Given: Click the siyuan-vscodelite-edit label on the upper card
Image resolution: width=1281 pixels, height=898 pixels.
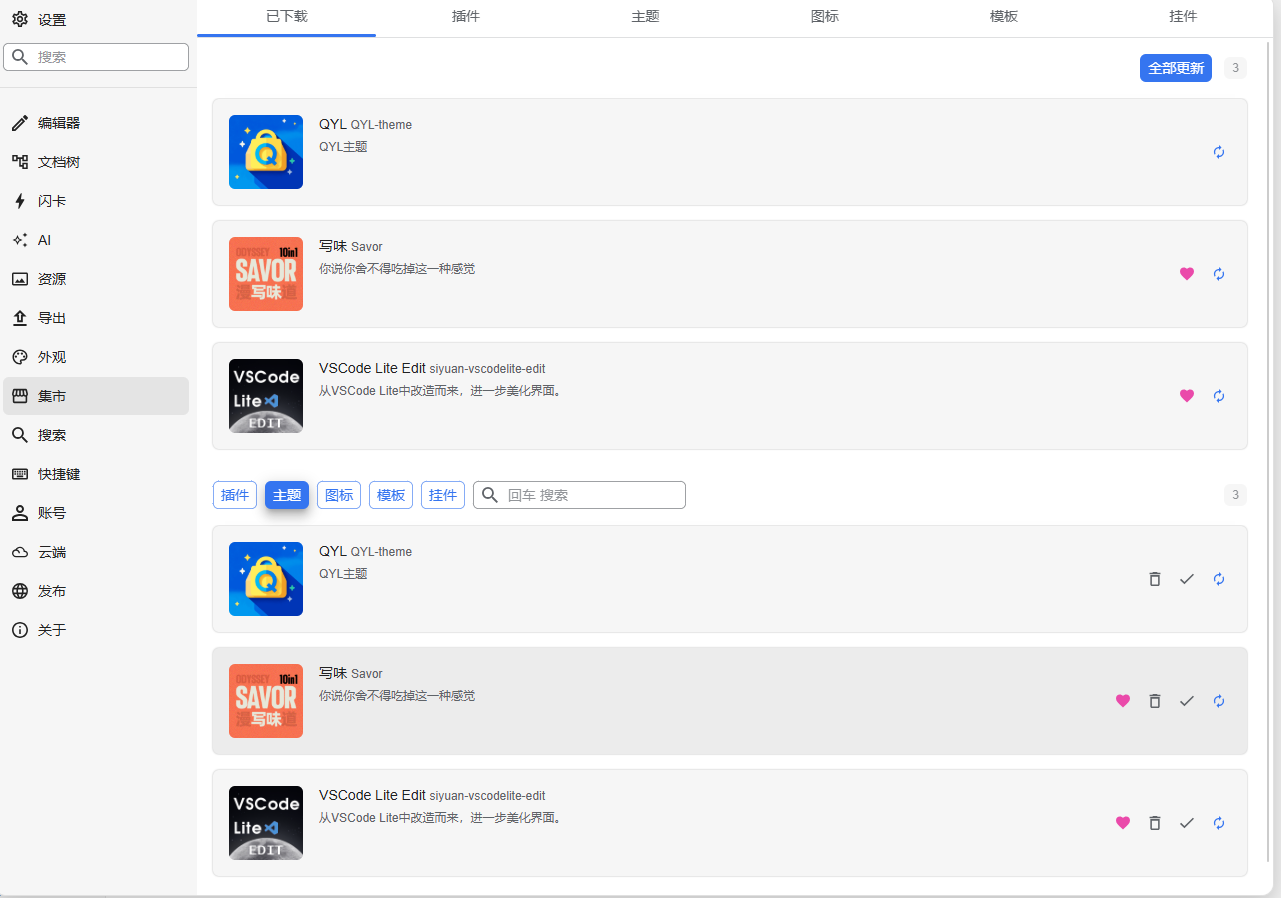Looking at the screenshot, I should click(487, 369).
